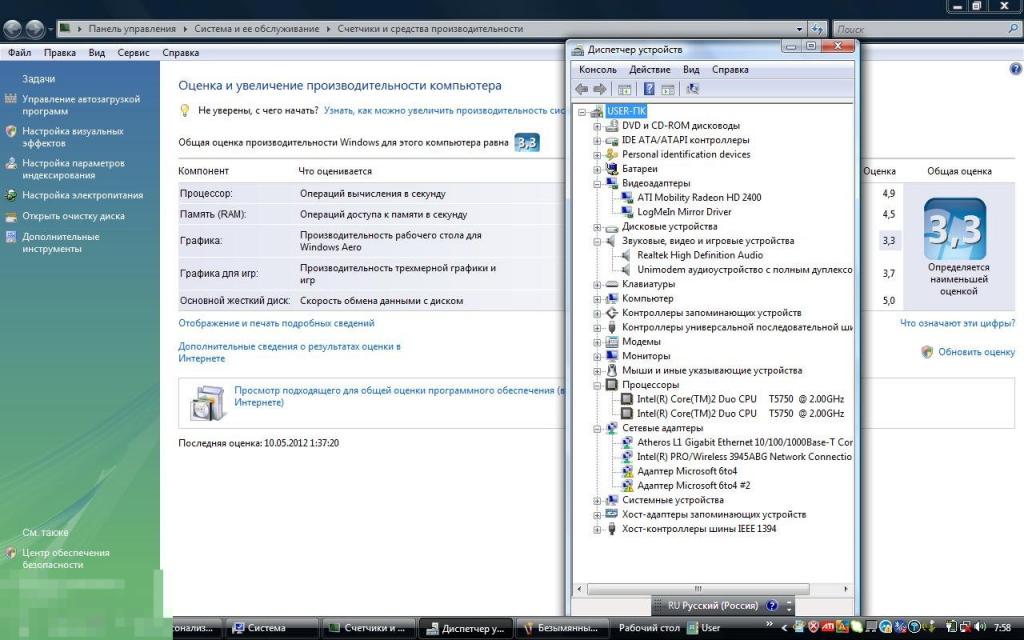1024x640 pixels.
Task: Click the Forward arrow in Device Manager toolbar
Action: pos(600,89)
